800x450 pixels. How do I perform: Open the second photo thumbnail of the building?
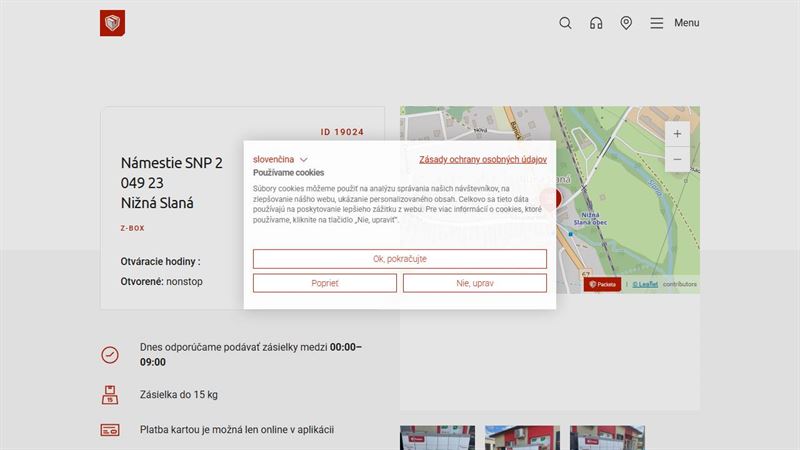[522, 438]
